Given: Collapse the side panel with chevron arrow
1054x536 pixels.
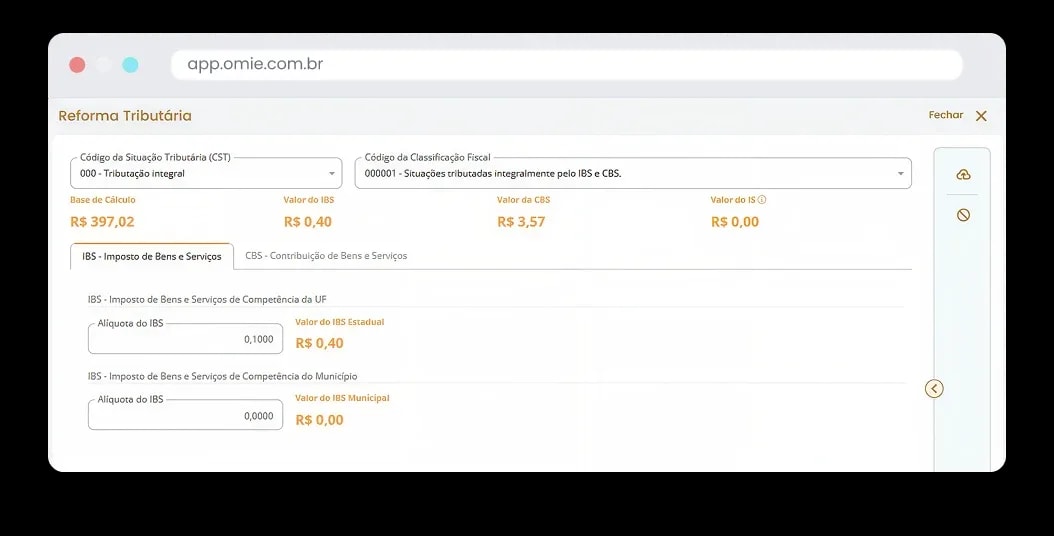Looking at the screenshot, I should 934,389.
